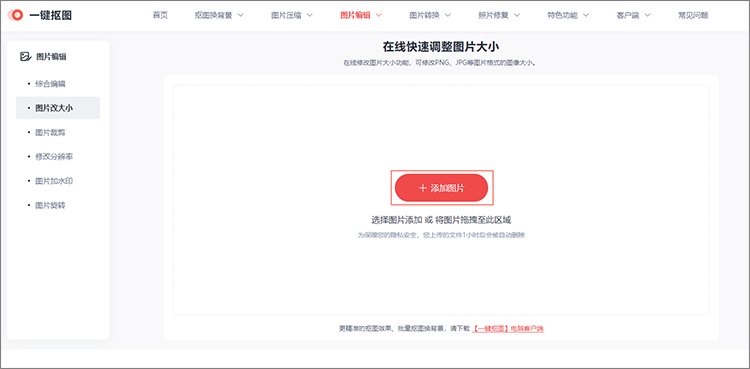
Task: Select 图片改大小 in the sidebar
Action: coord(58,108)
